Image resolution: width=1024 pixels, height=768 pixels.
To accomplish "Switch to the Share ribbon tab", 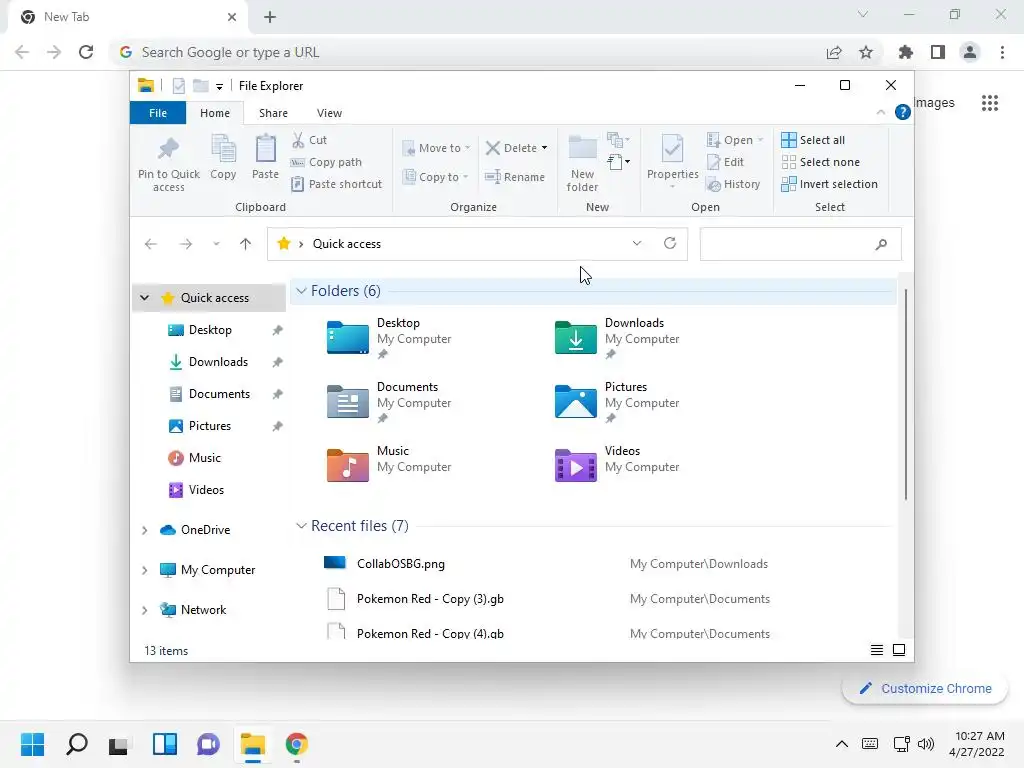I will [x=273, y=113].
